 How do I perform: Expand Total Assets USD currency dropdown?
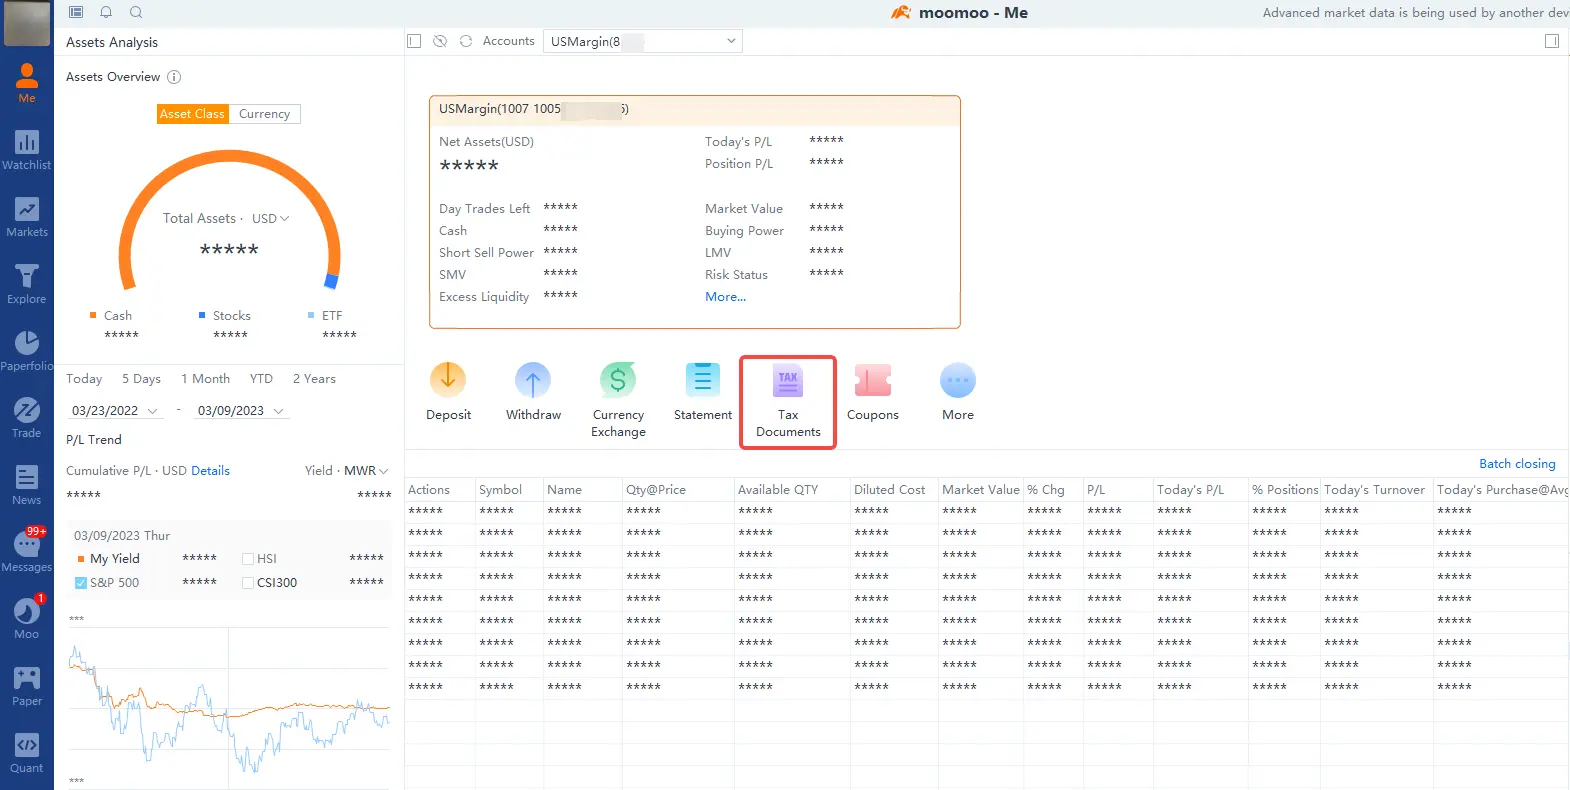coord(271,218)
